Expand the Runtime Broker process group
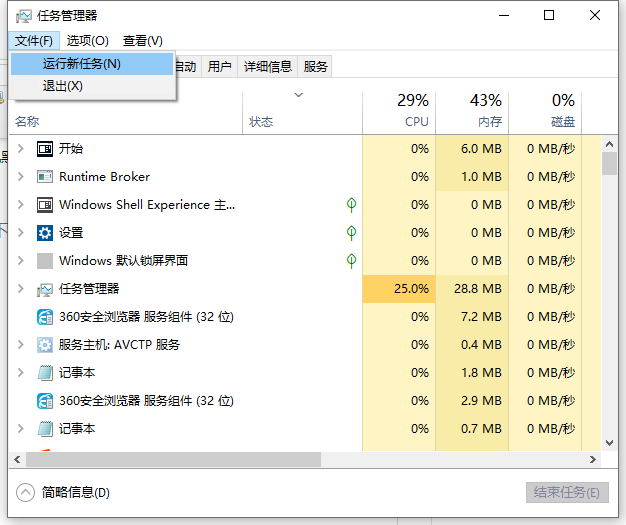 (x=21, y=177)
